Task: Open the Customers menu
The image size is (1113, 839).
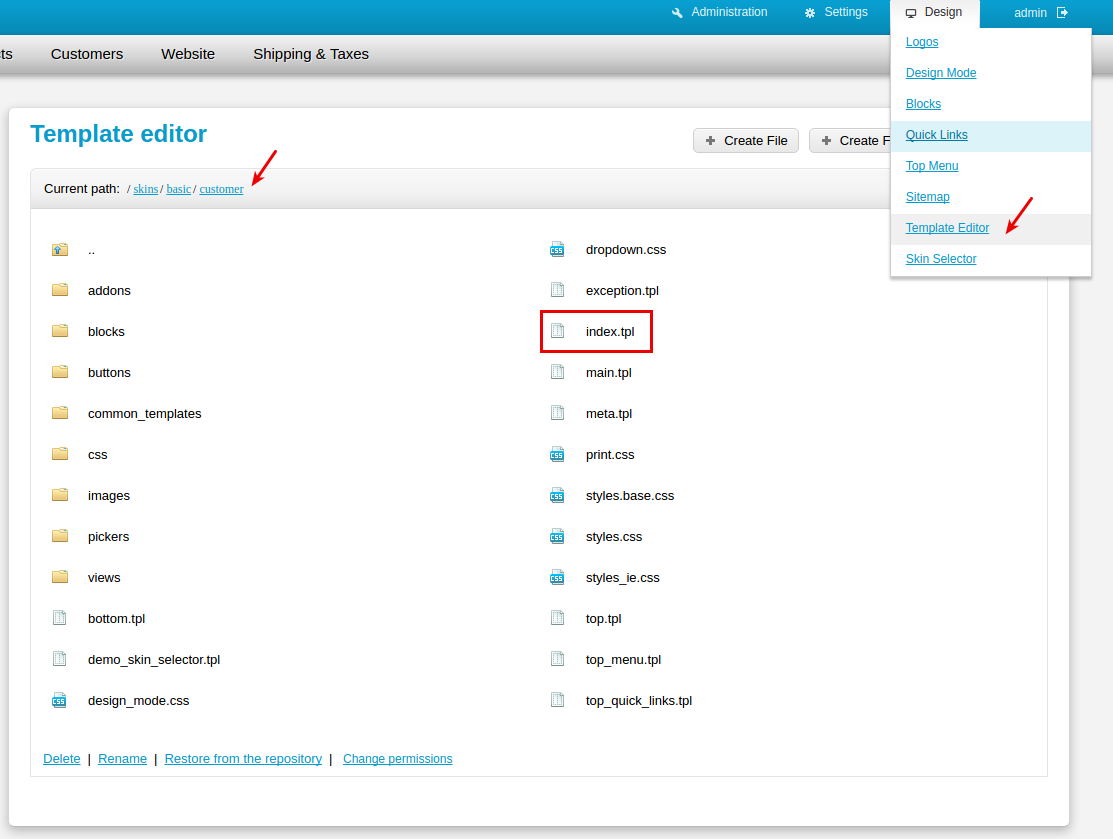Action: pyautogui.click(x=87, y=54)
